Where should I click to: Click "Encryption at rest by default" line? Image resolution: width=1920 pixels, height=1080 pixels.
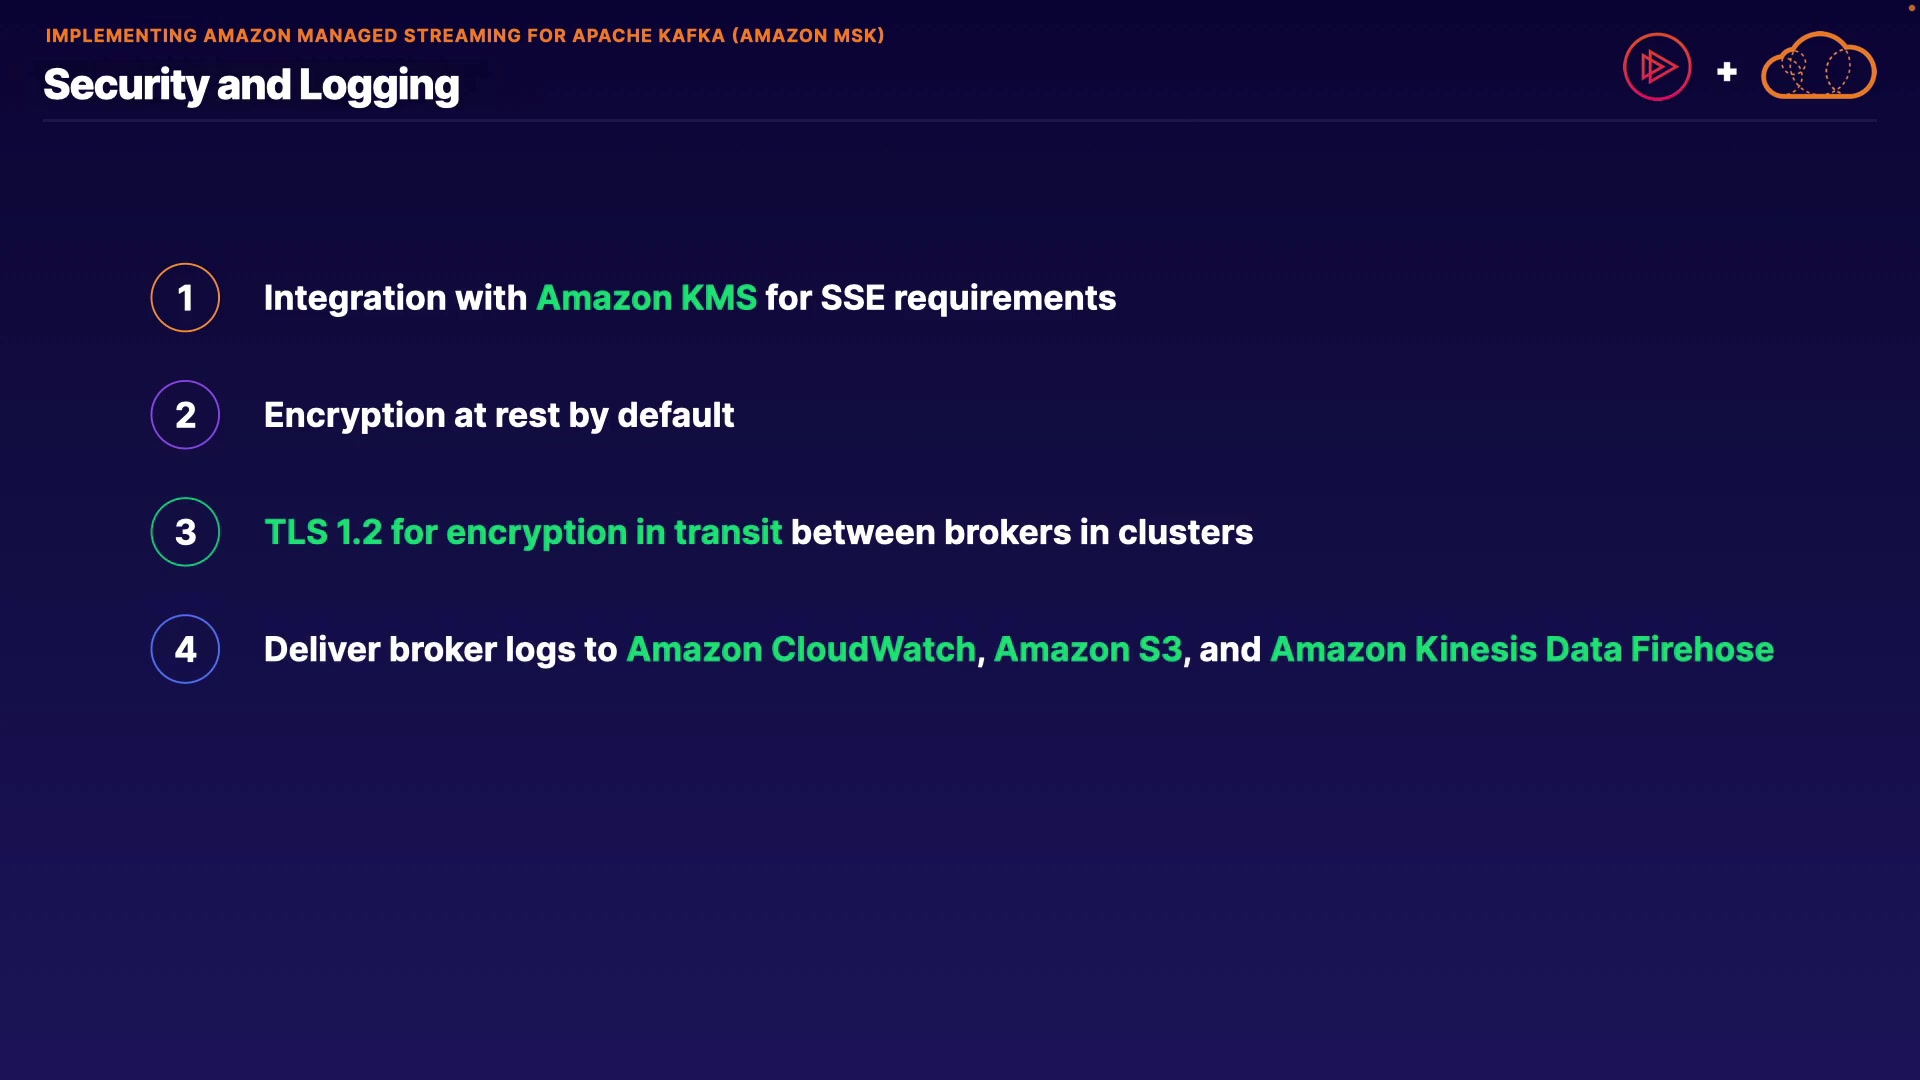[x=498, y=415]
